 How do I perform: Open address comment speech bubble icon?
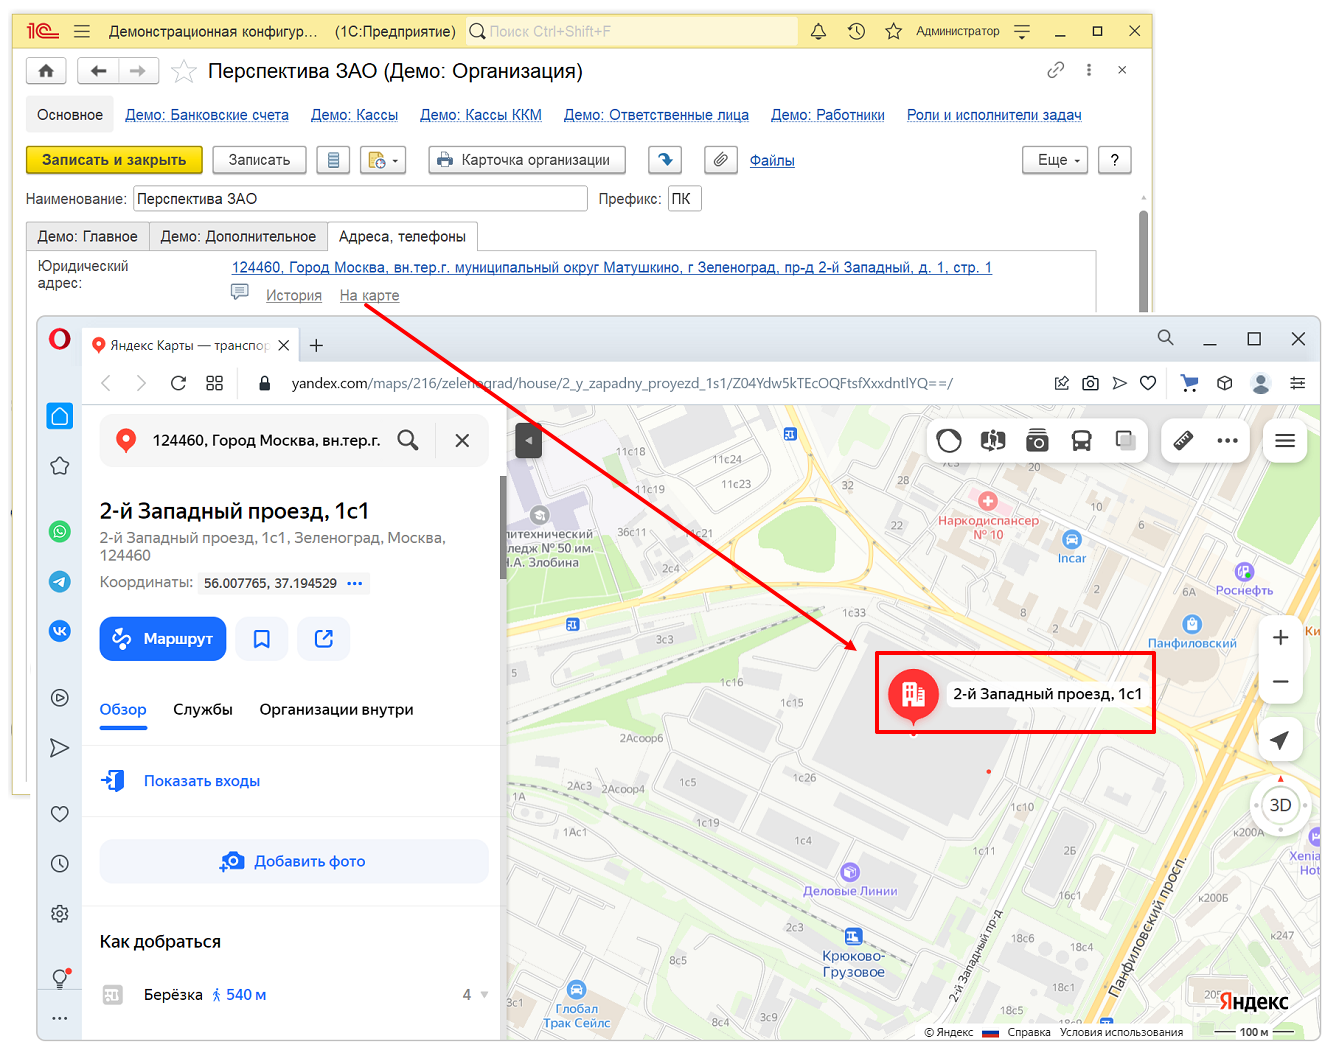pos(240,292)
